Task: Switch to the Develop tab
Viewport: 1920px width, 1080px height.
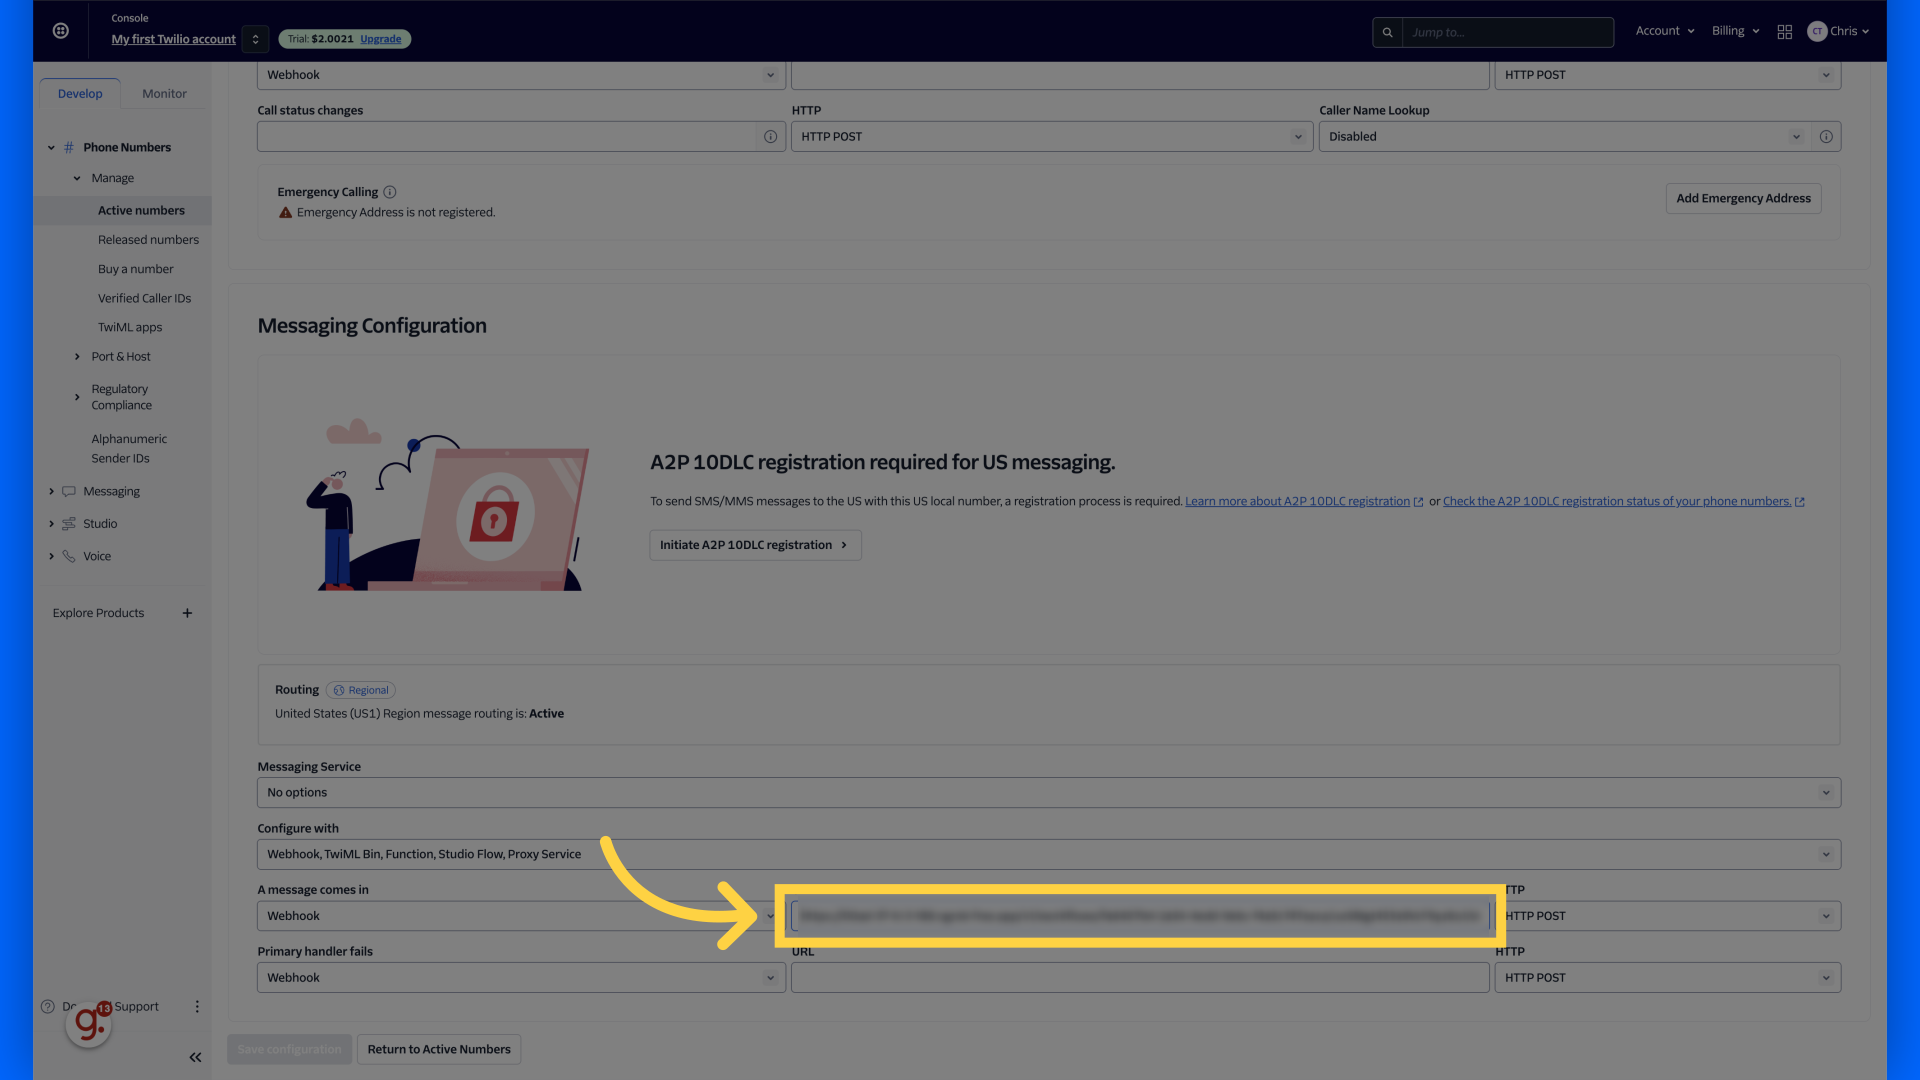Action: click(80, 94)
